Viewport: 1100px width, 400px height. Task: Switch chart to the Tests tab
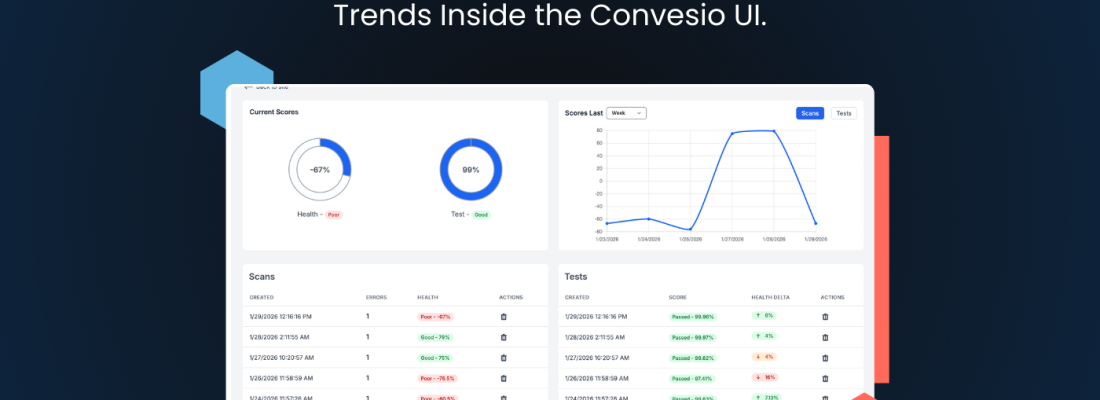[x=844, y=113]
